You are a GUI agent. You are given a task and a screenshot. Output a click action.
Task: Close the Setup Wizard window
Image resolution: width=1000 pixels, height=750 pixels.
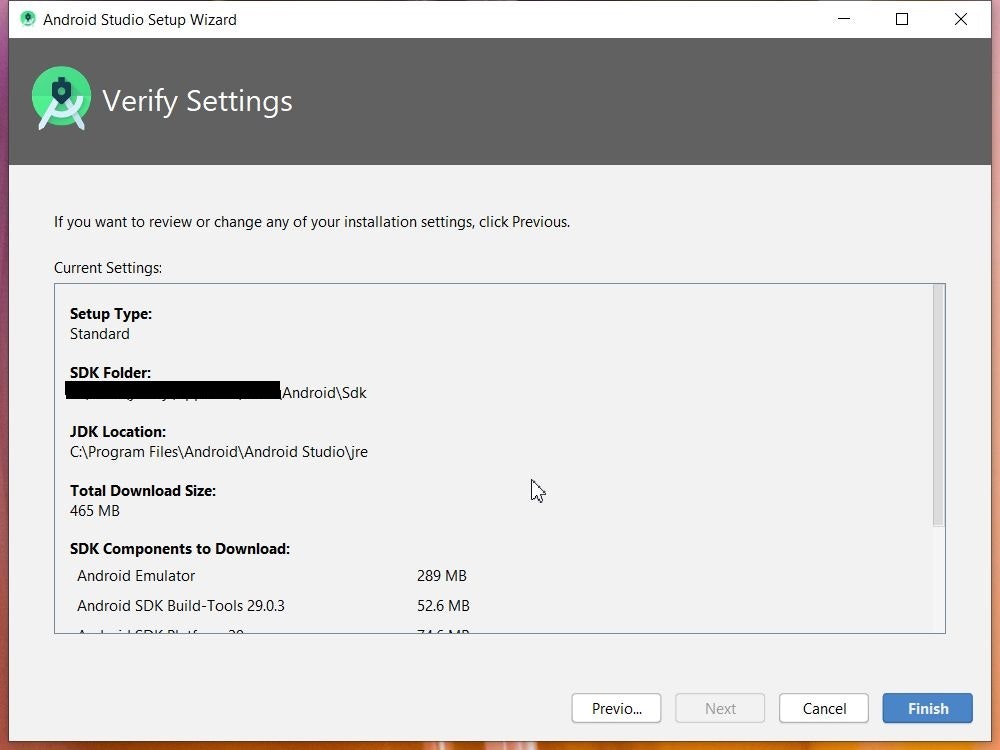[960, 19]
